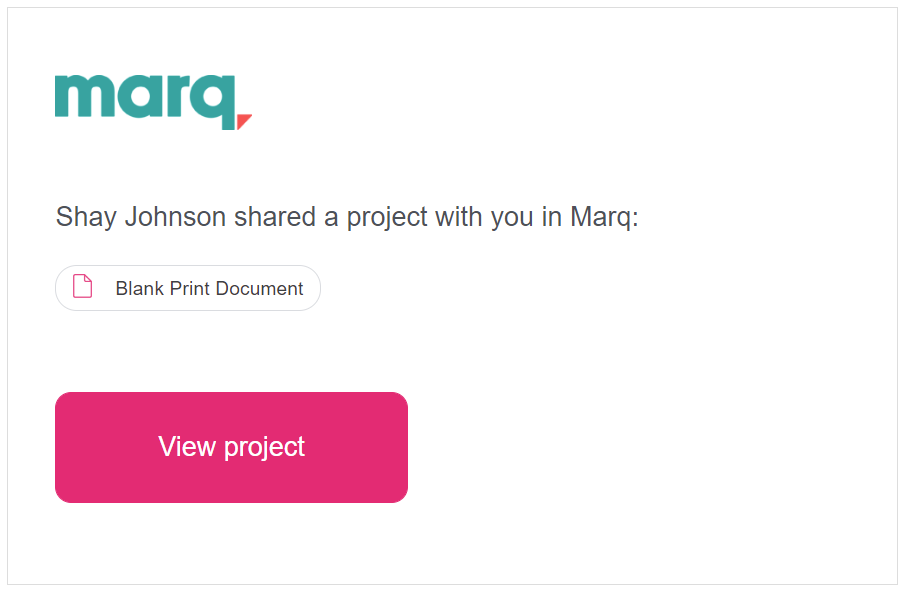Image resolution: width=905 pixels, height=591 pixels.
Task: Click the letter a in marq logo
Action: [137, 97]
